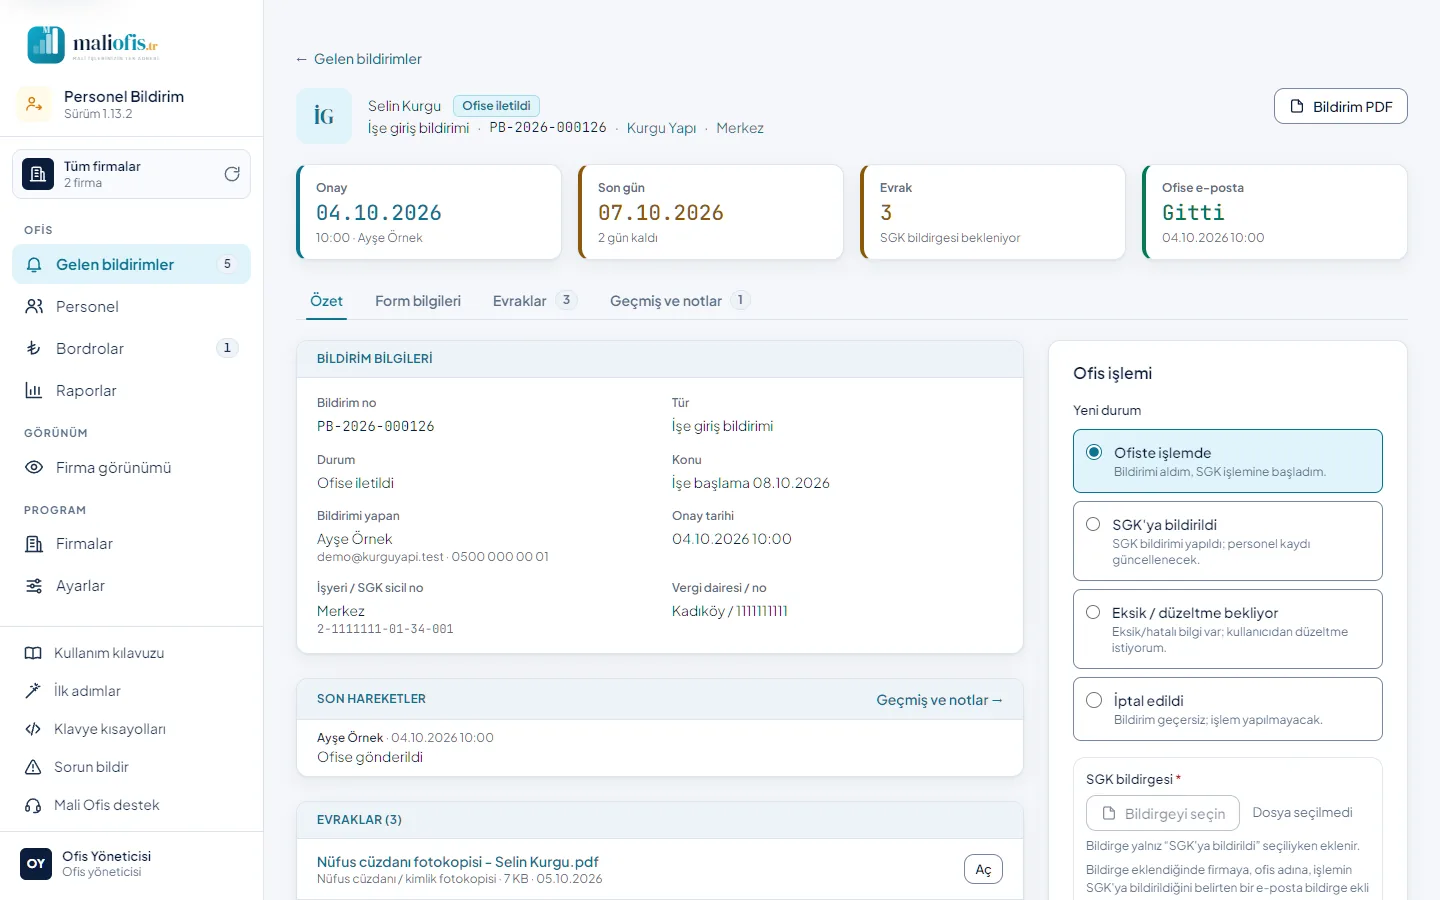Select the Eksik / düzeltme bekliyor option
Image resolution: width=1440 pixels, height=900 pixels.
tap(1228, 629)
